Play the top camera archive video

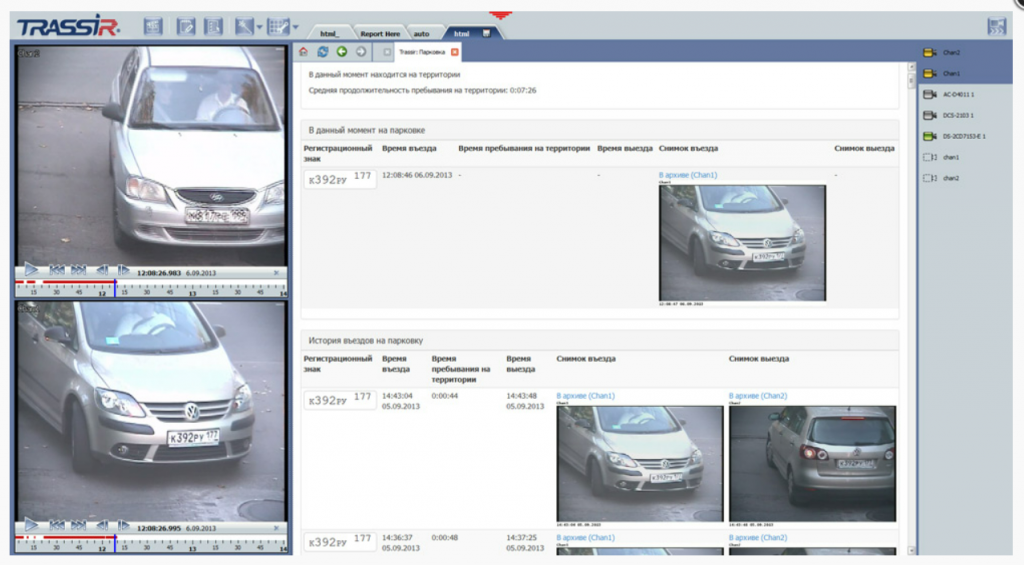click(x=31, y=269)
